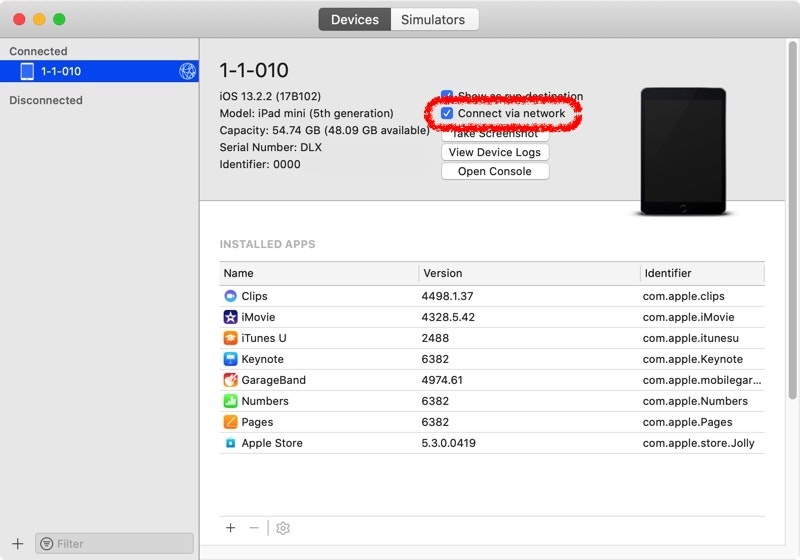Switch to the Simulators tab
Image resolution: width=800 pixels, height=560 pixels.
coord(434,19)
